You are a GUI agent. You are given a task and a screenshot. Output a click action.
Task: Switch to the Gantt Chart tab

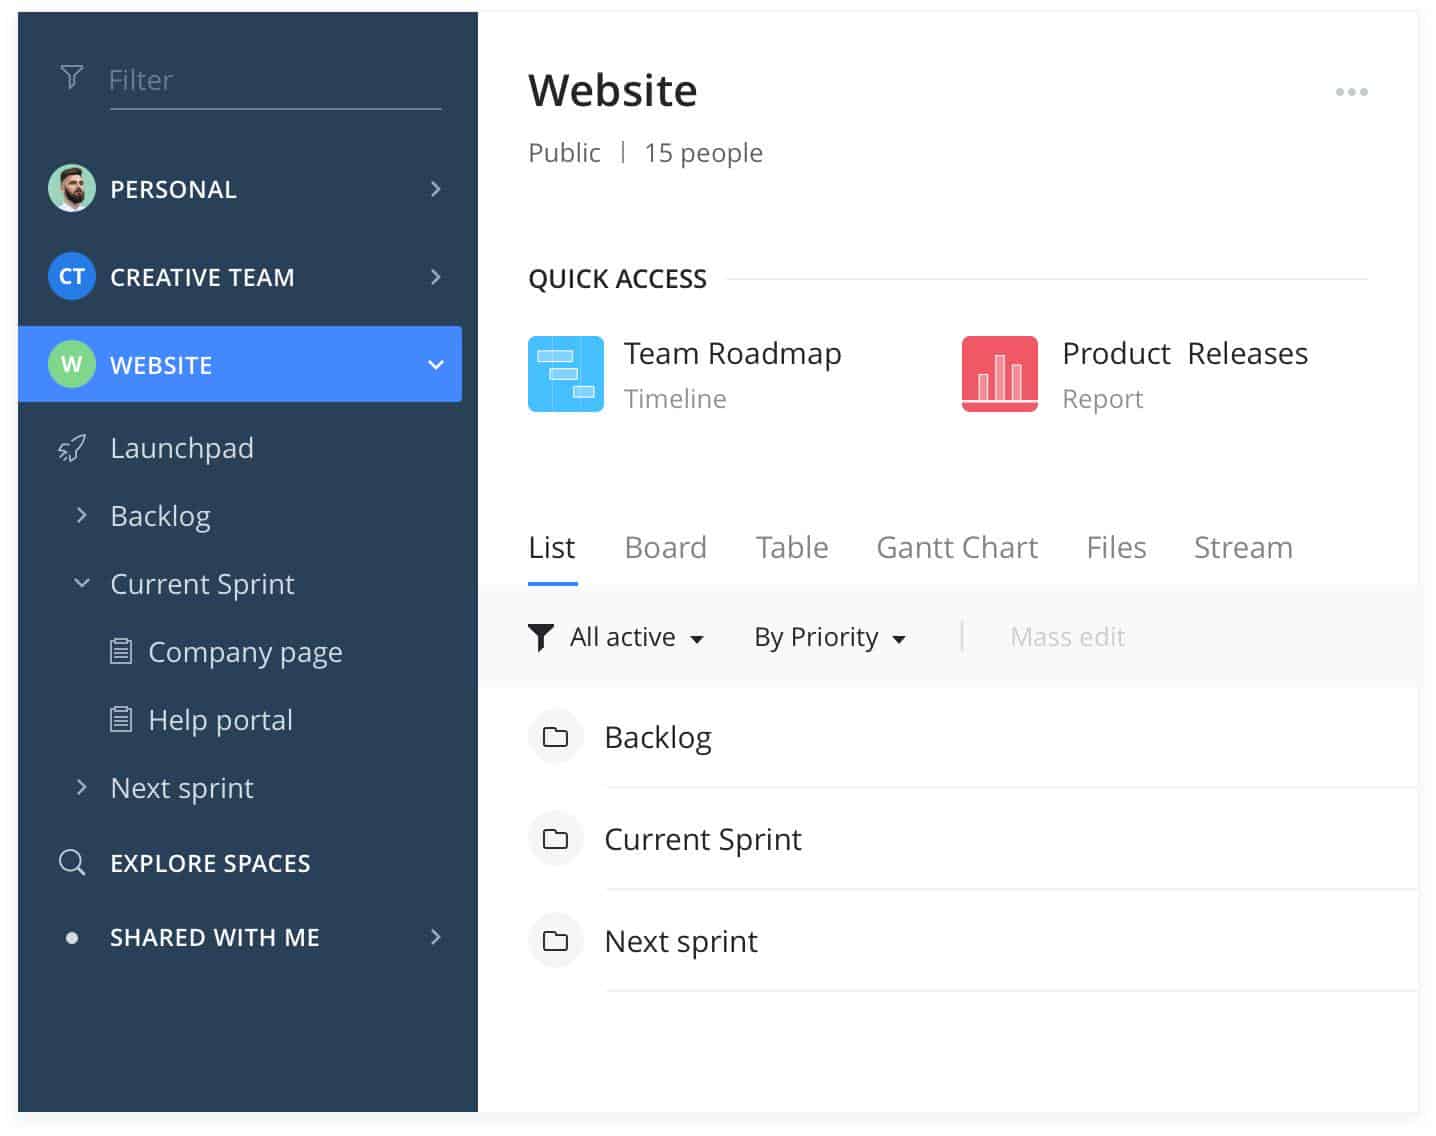point(956,547)
